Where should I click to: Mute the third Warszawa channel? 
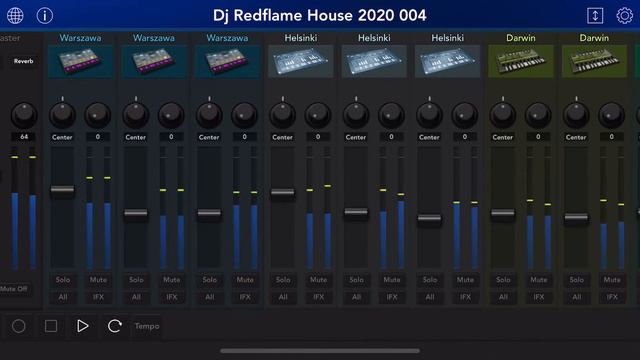[245, 280]
